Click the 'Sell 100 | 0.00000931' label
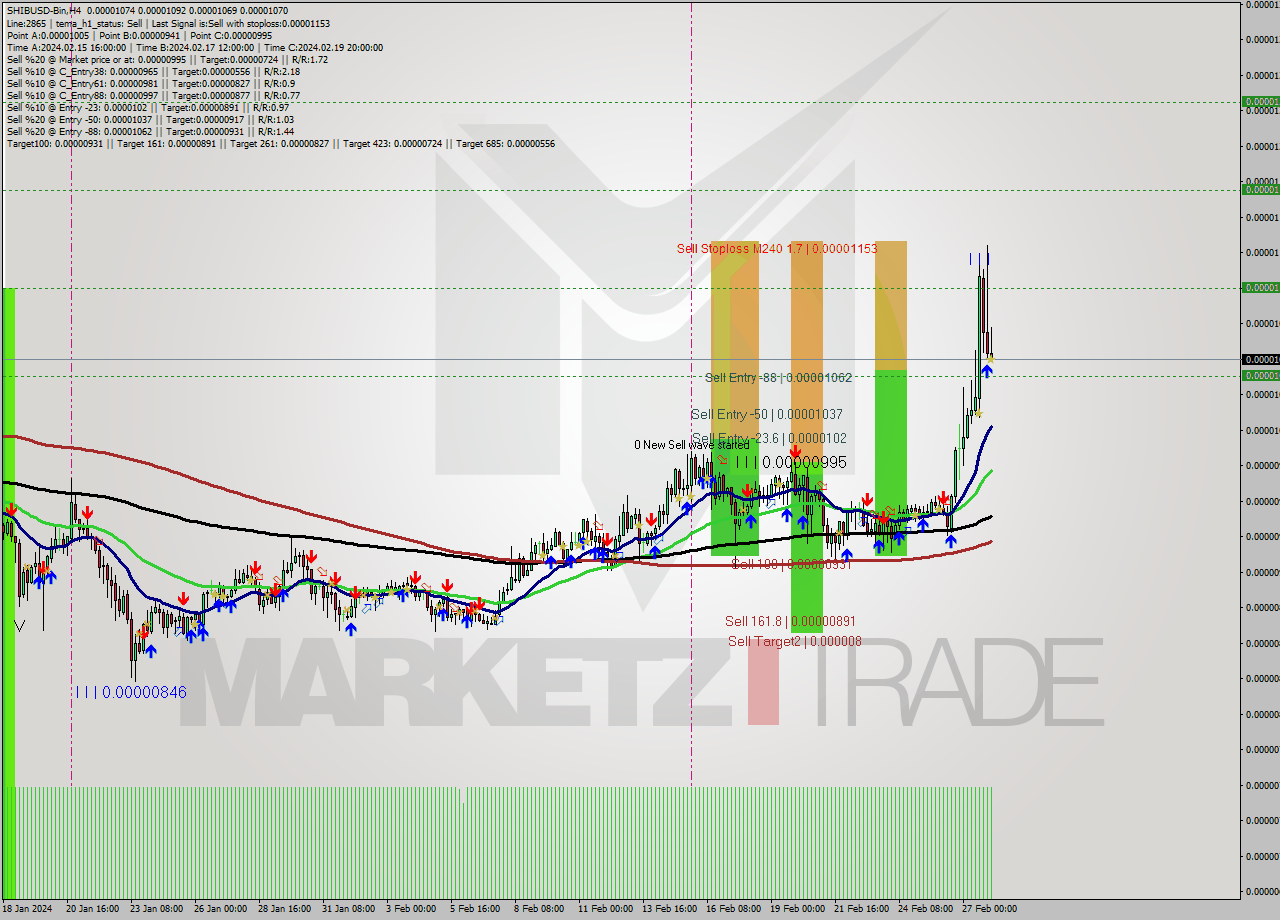1280x920 pixels. tap(790, 564)
